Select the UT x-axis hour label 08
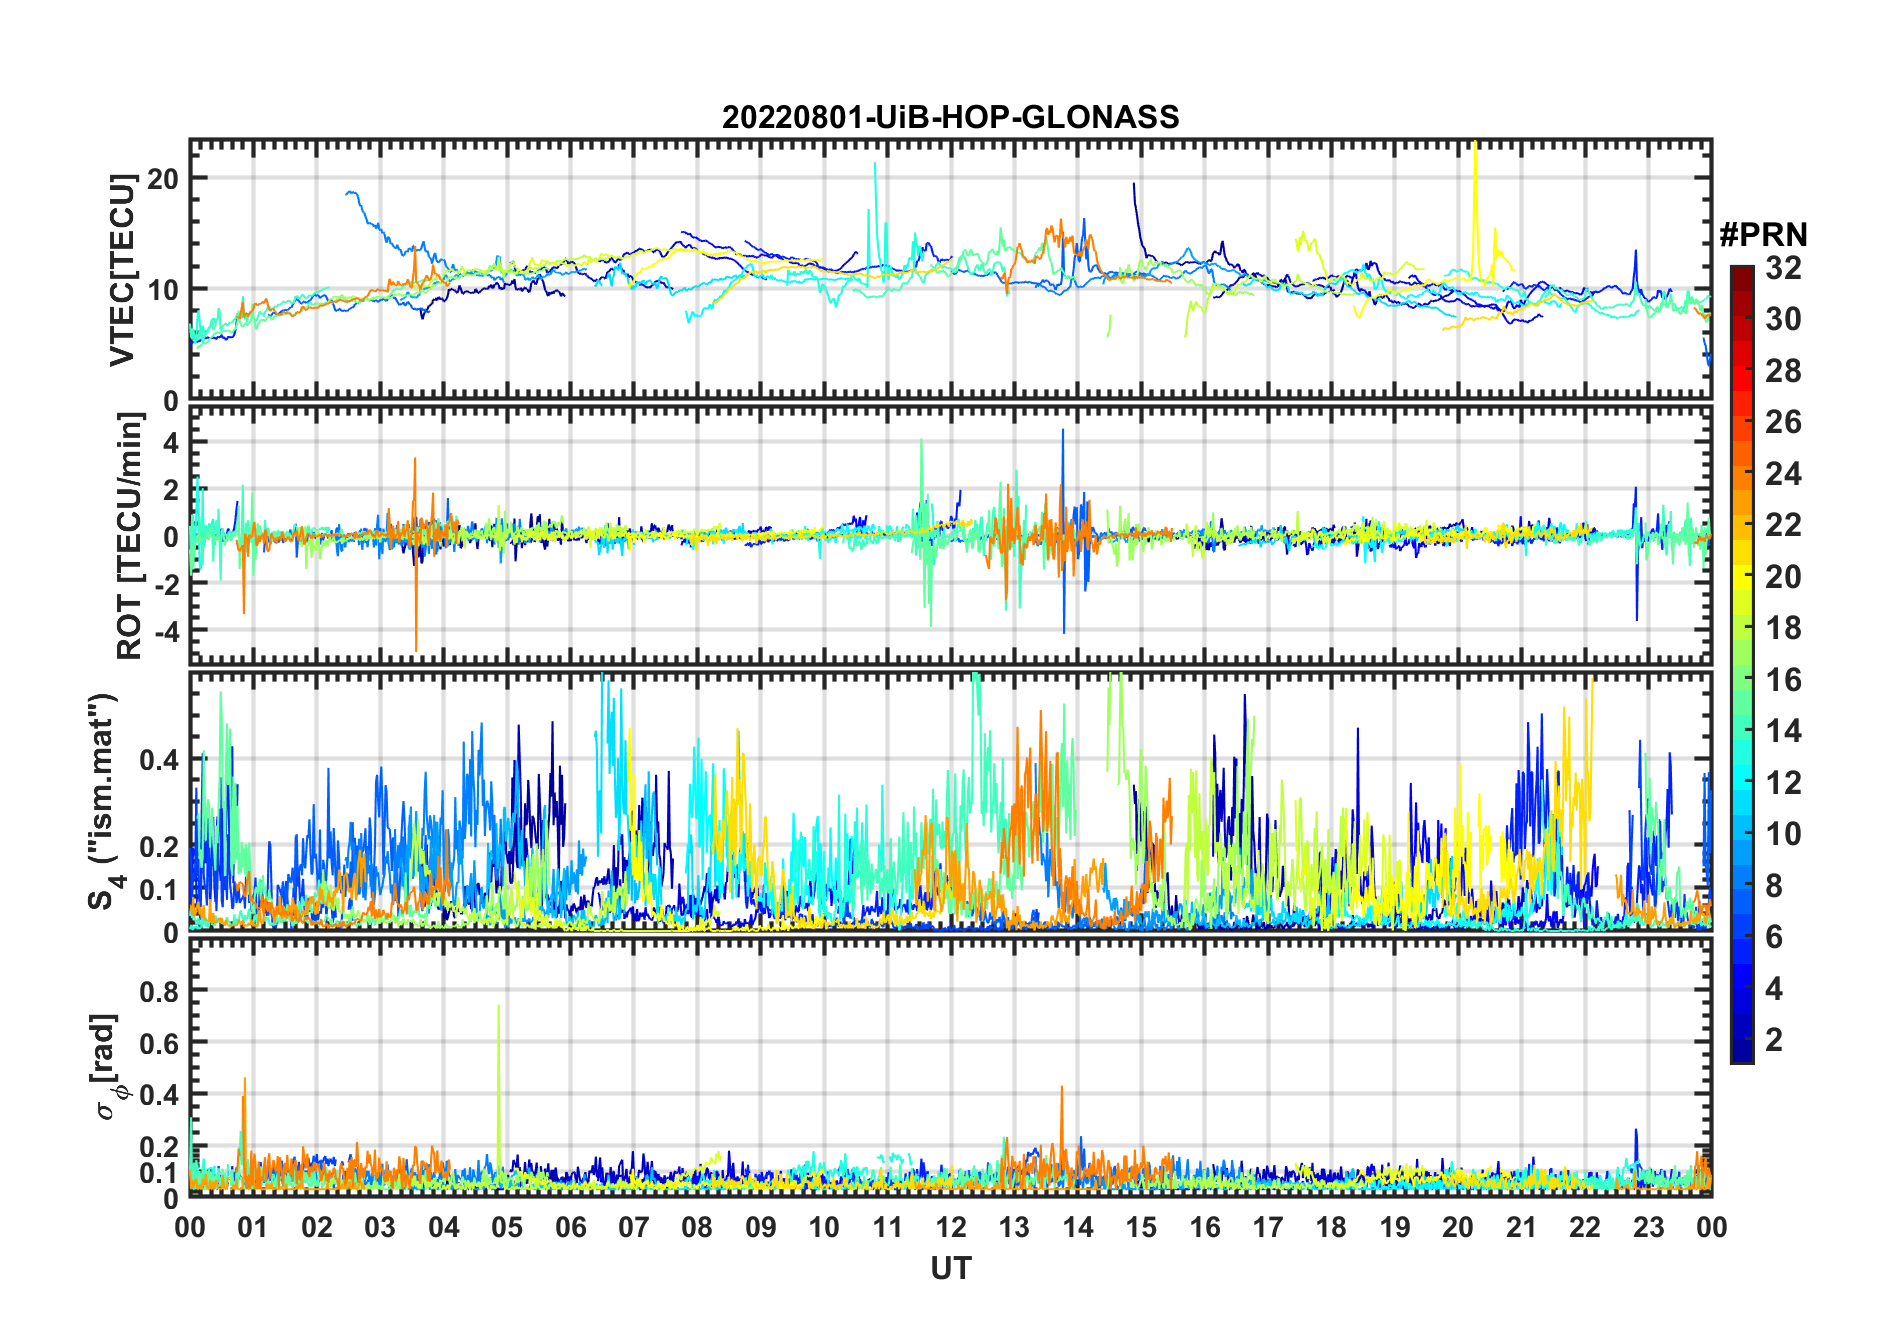The image size is (1902, 1330). click(x=697, y=1227)
